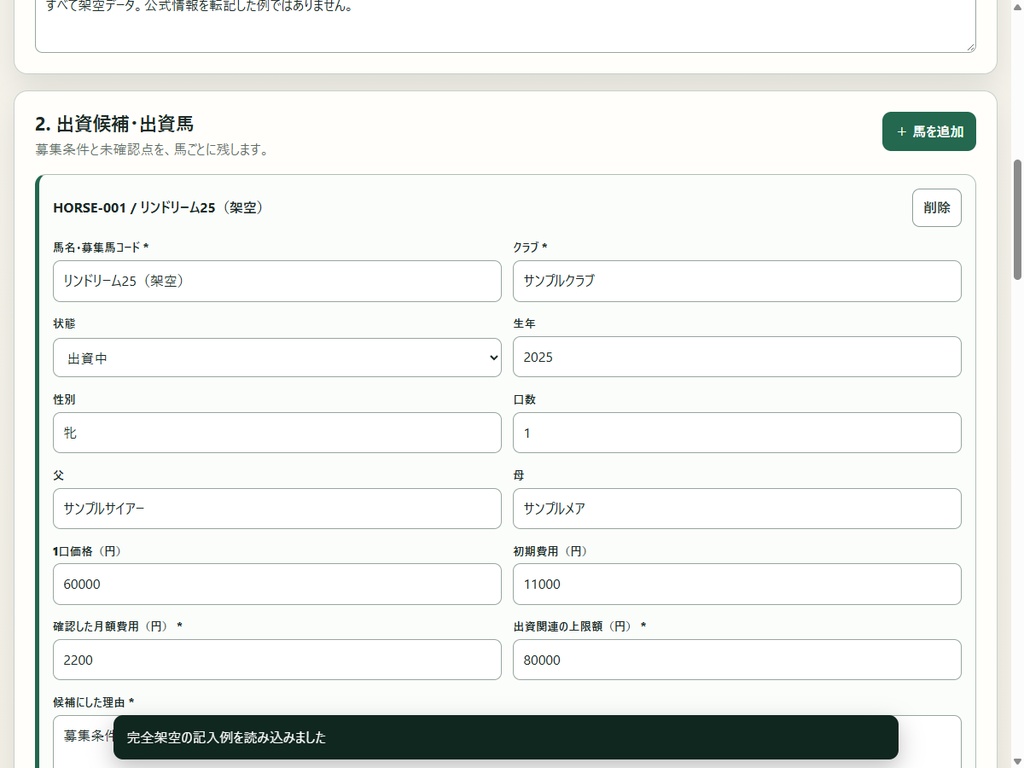Open the 状態 dropdown showing 出資中

click(x=277, y=357)
